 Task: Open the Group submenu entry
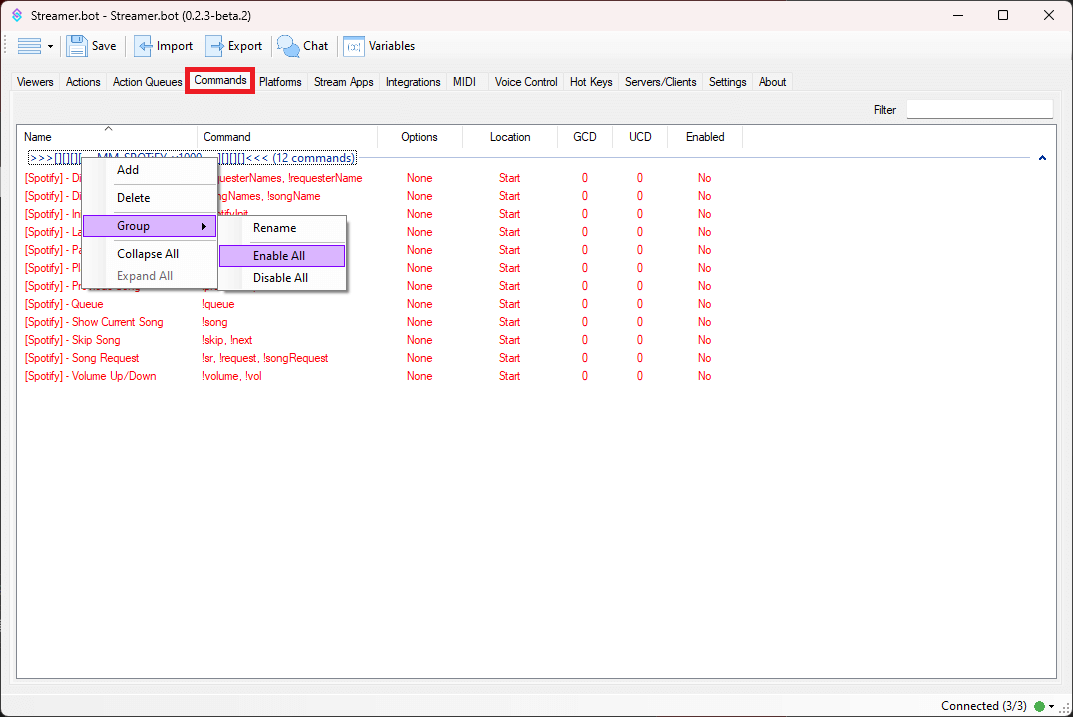click(150, 226)
